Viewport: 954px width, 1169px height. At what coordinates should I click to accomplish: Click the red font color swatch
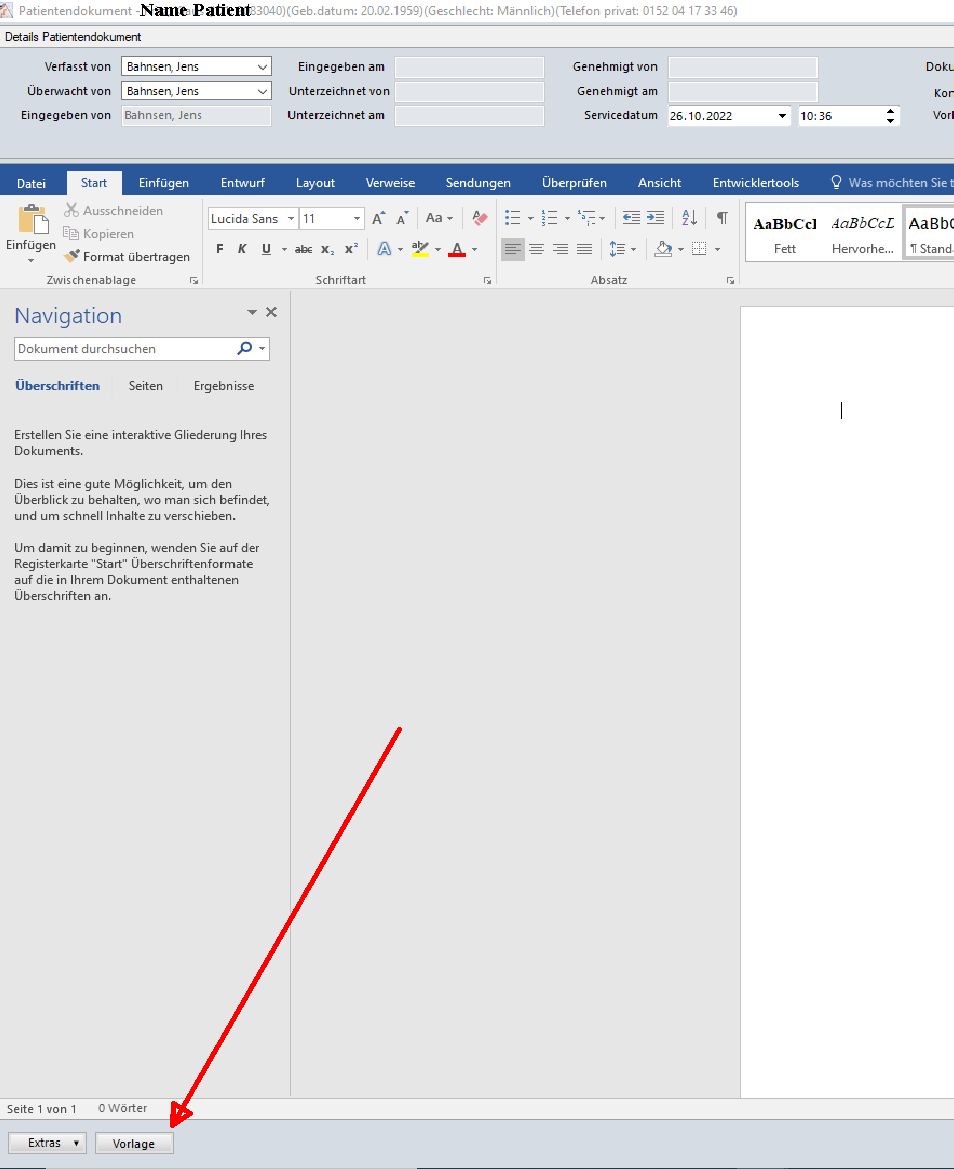click(457, 249)
